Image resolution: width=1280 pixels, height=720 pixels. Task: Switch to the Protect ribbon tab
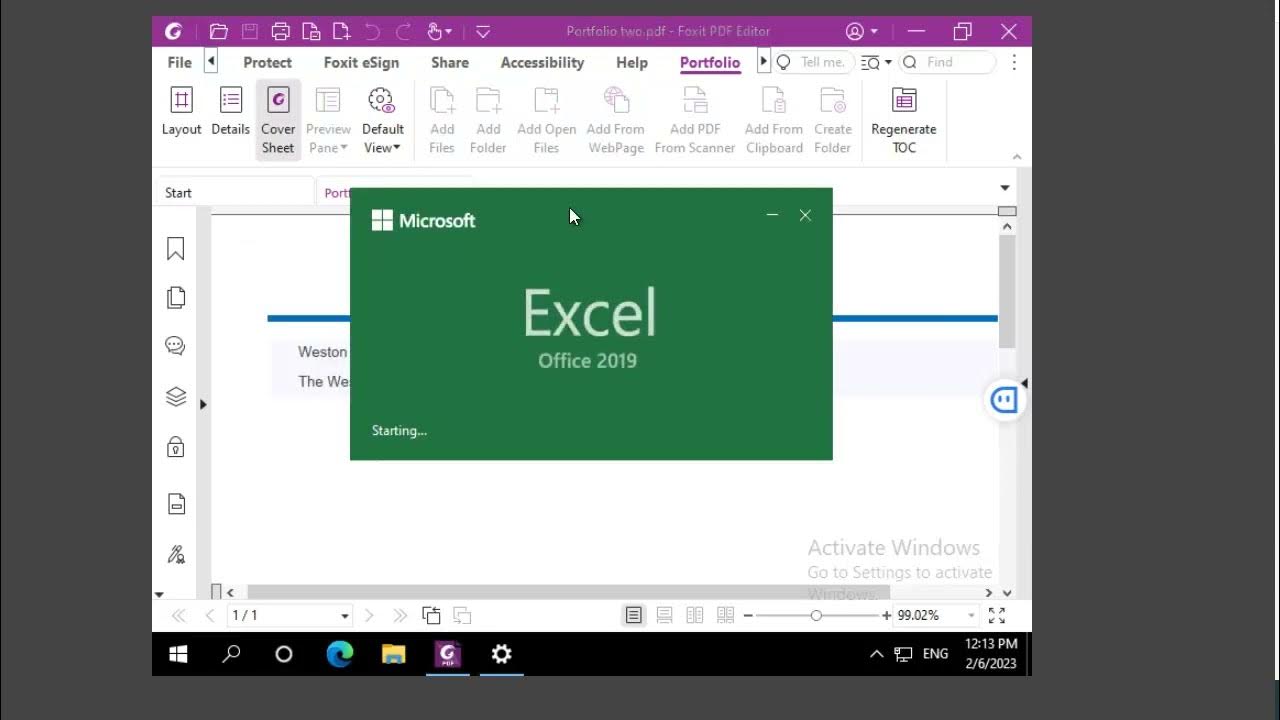tap(267, 62)
